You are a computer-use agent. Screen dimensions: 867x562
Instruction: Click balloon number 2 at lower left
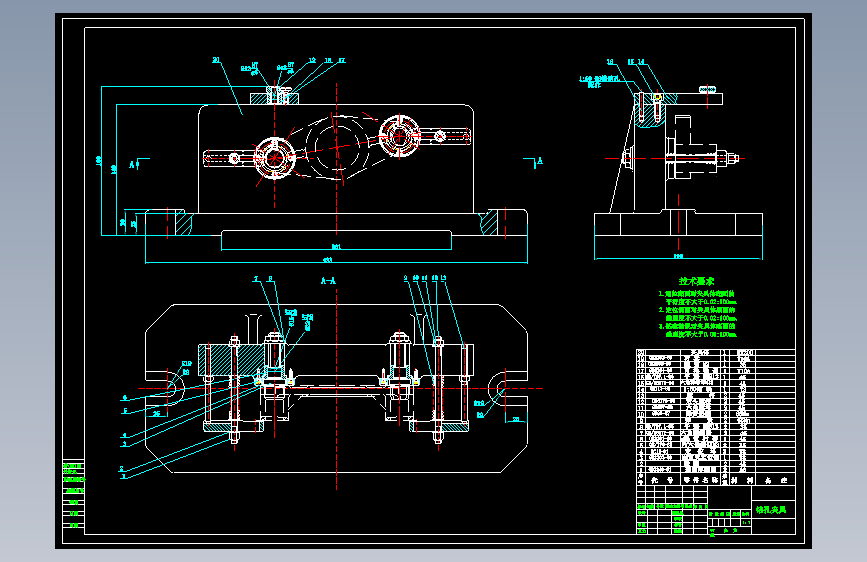(x=122, y=469)
